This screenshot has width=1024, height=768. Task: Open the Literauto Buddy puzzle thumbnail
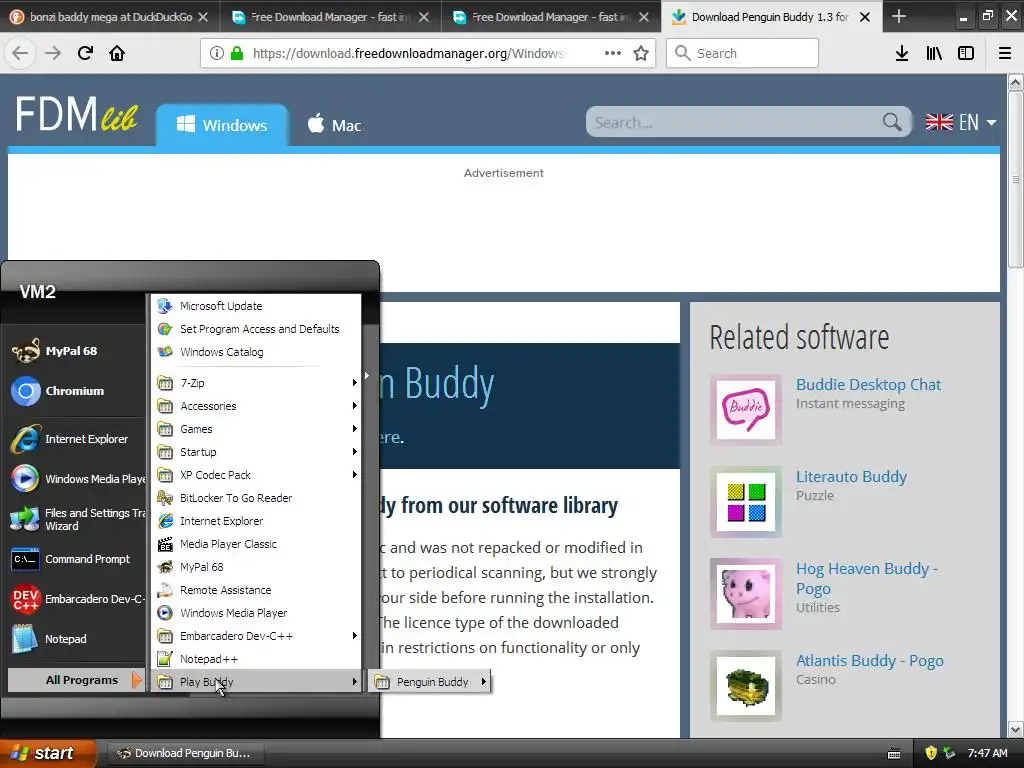746,502
